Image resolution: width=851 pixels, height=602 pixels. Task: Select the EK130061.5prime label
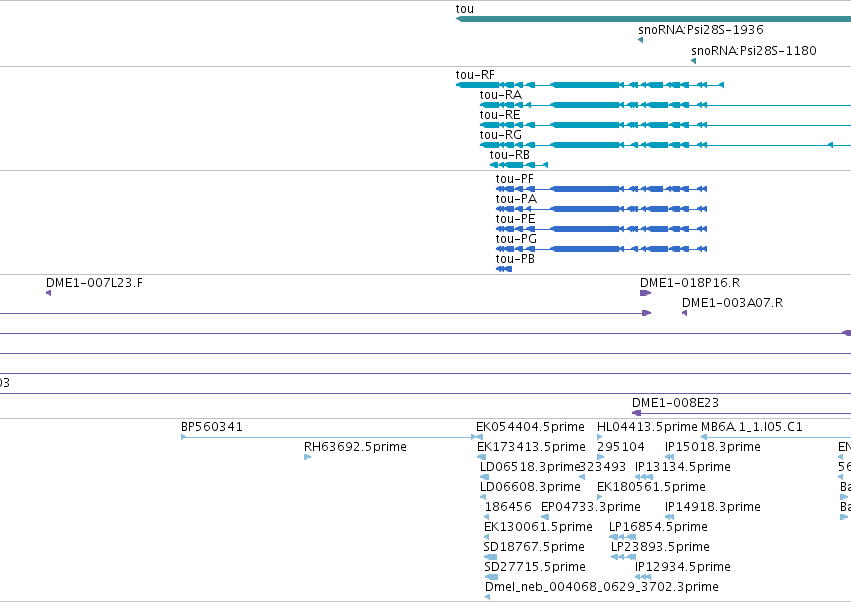tap(538, 527)
